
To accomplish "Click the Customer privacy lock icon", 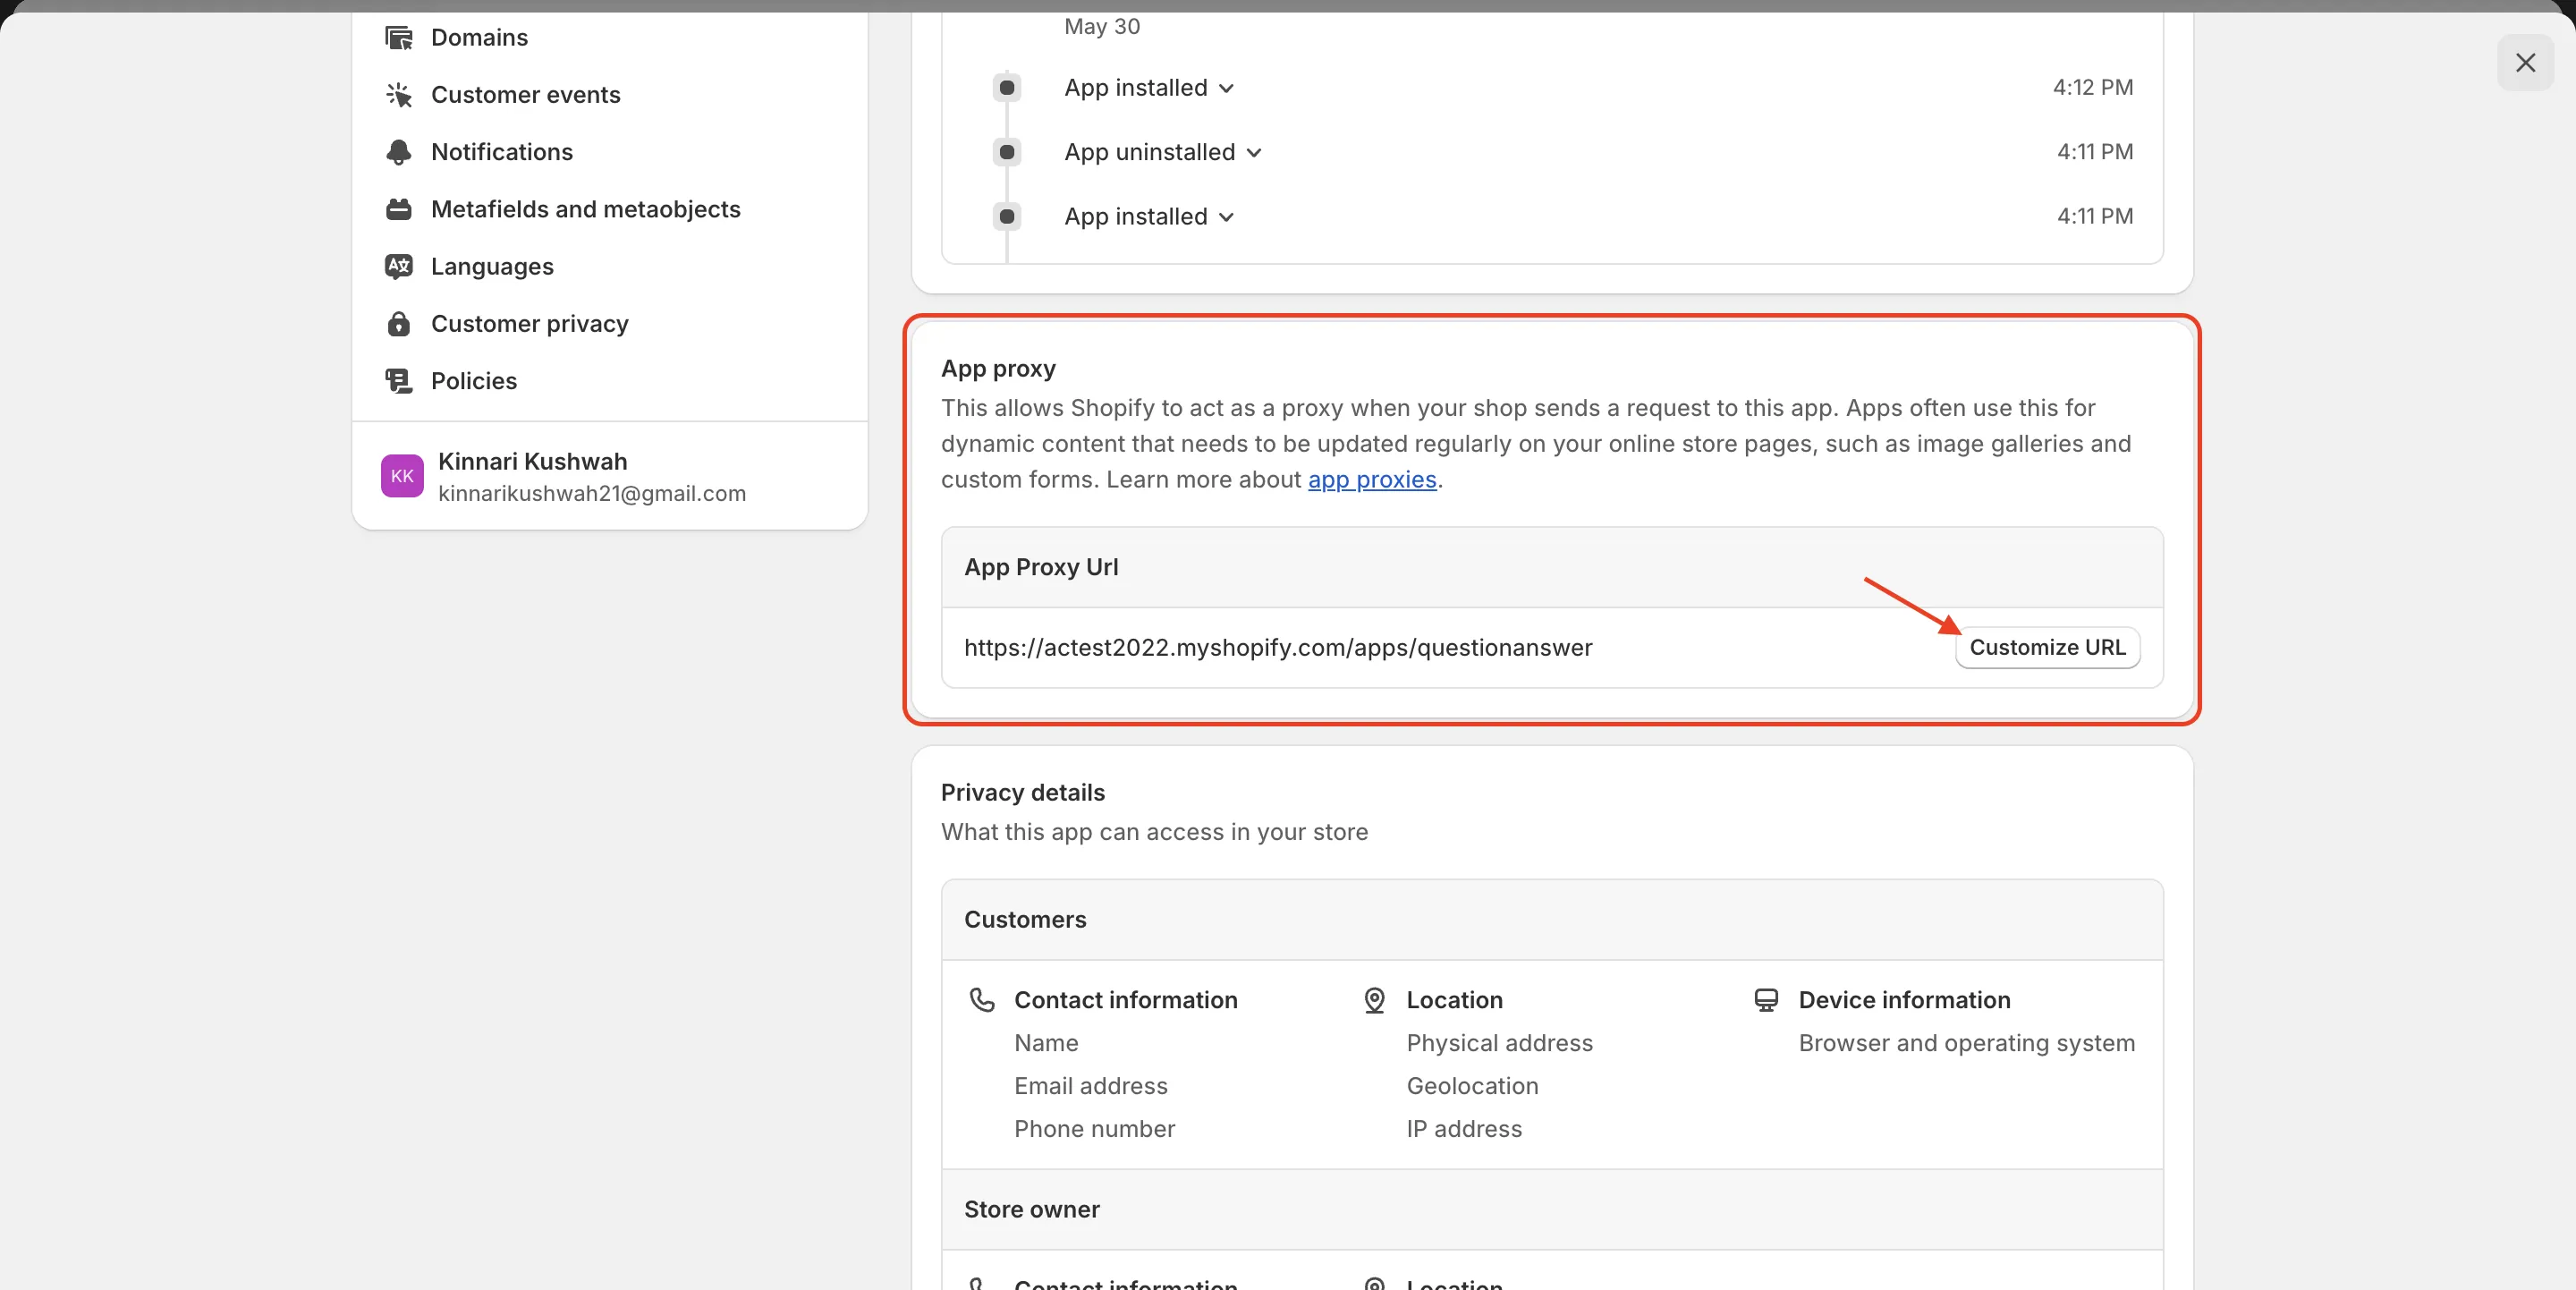I will pyautogui.click(x=399, y=324).
